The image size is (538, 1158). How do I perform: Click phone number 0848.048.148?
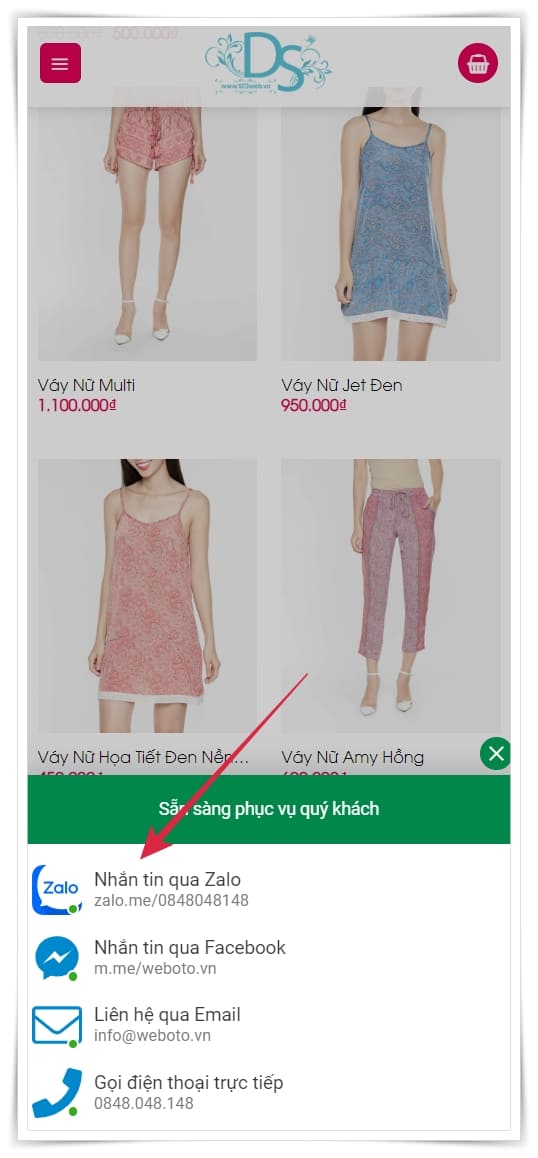[143, 1103]
